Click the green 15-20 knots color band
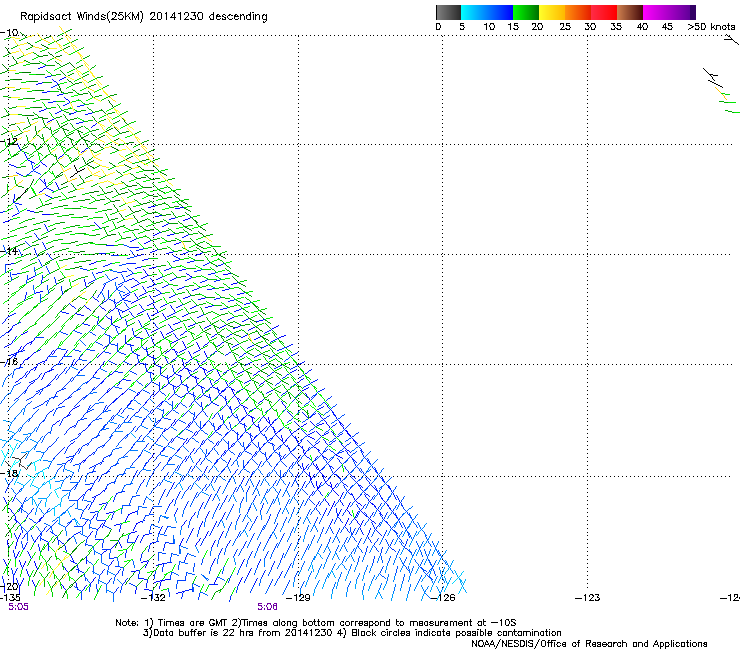This screenshot has width=740, height=650. [526, 12]
